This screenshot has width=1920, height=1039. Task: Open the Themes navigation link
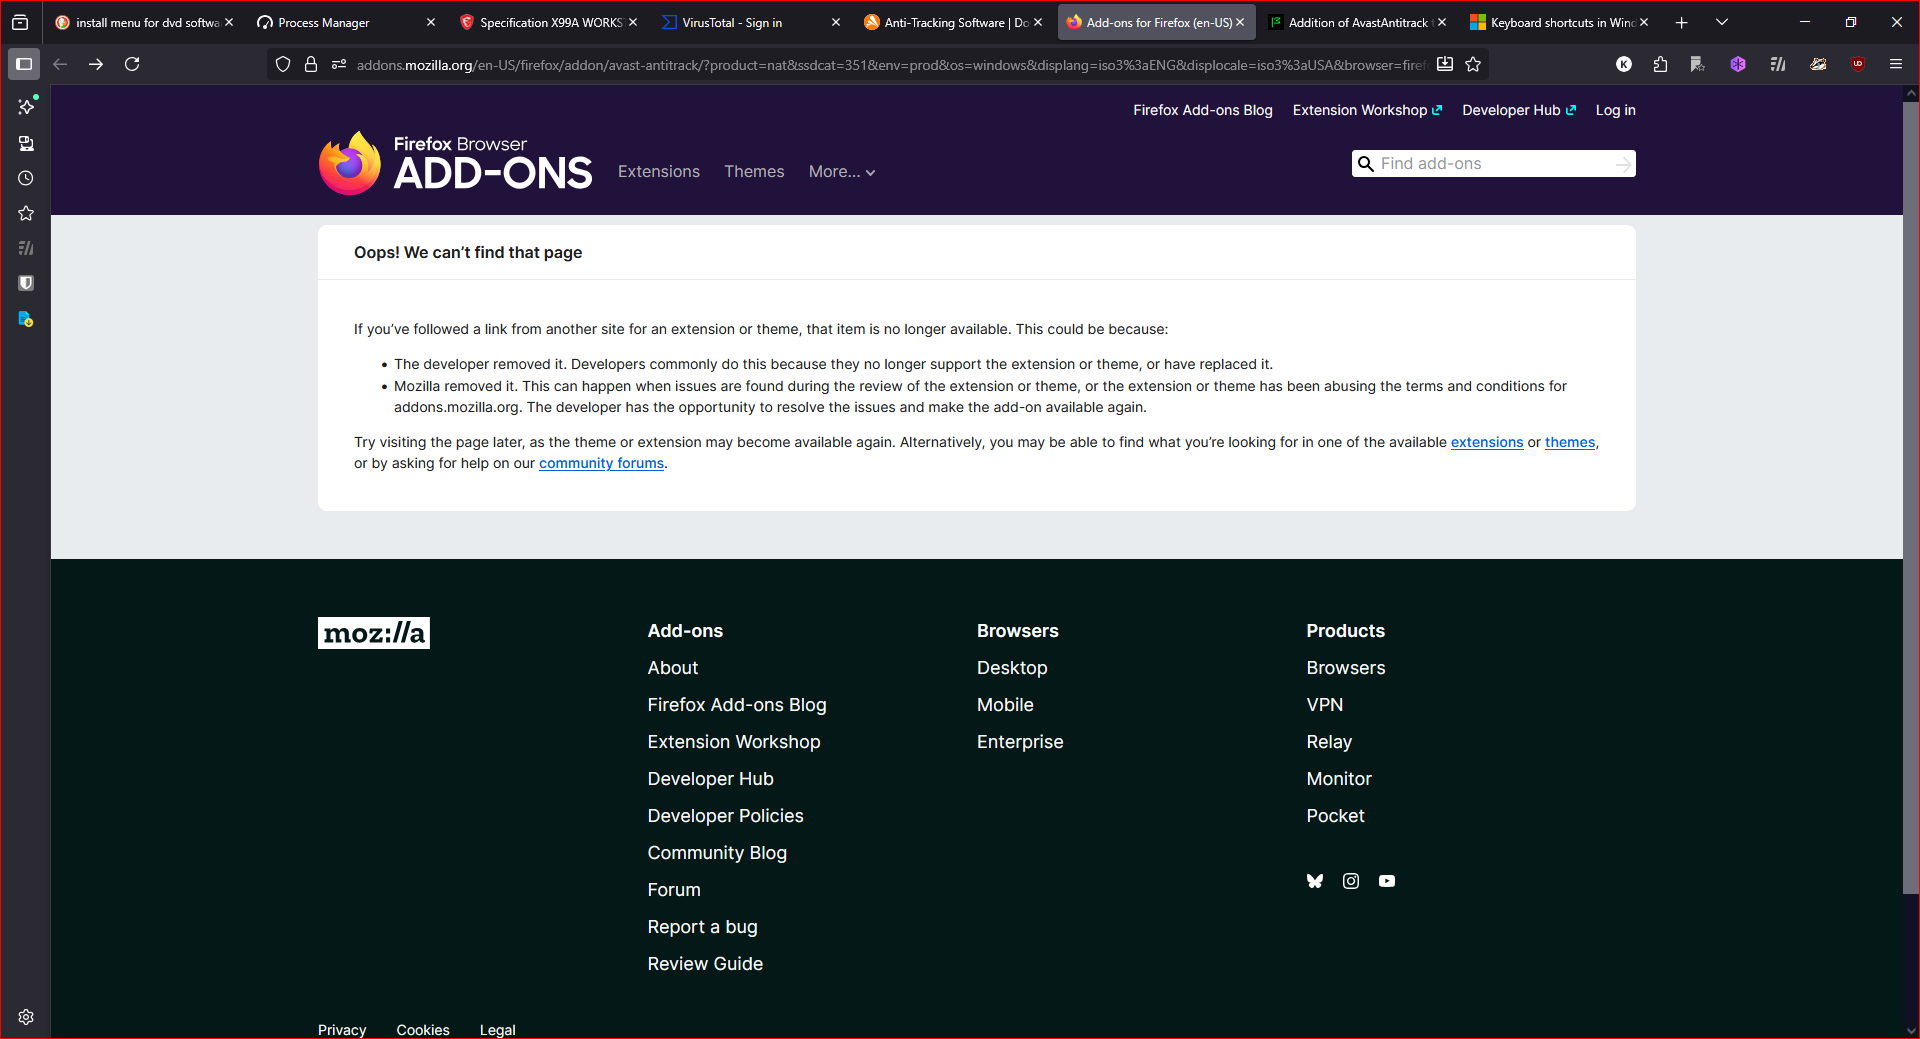pyautogui.click(x=754, y=172)
